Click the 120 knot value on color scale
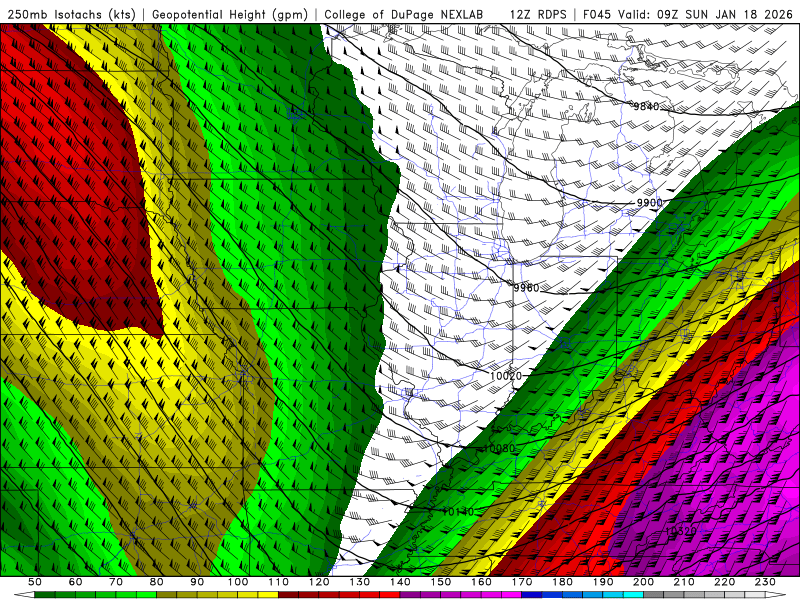 [319, 582]
